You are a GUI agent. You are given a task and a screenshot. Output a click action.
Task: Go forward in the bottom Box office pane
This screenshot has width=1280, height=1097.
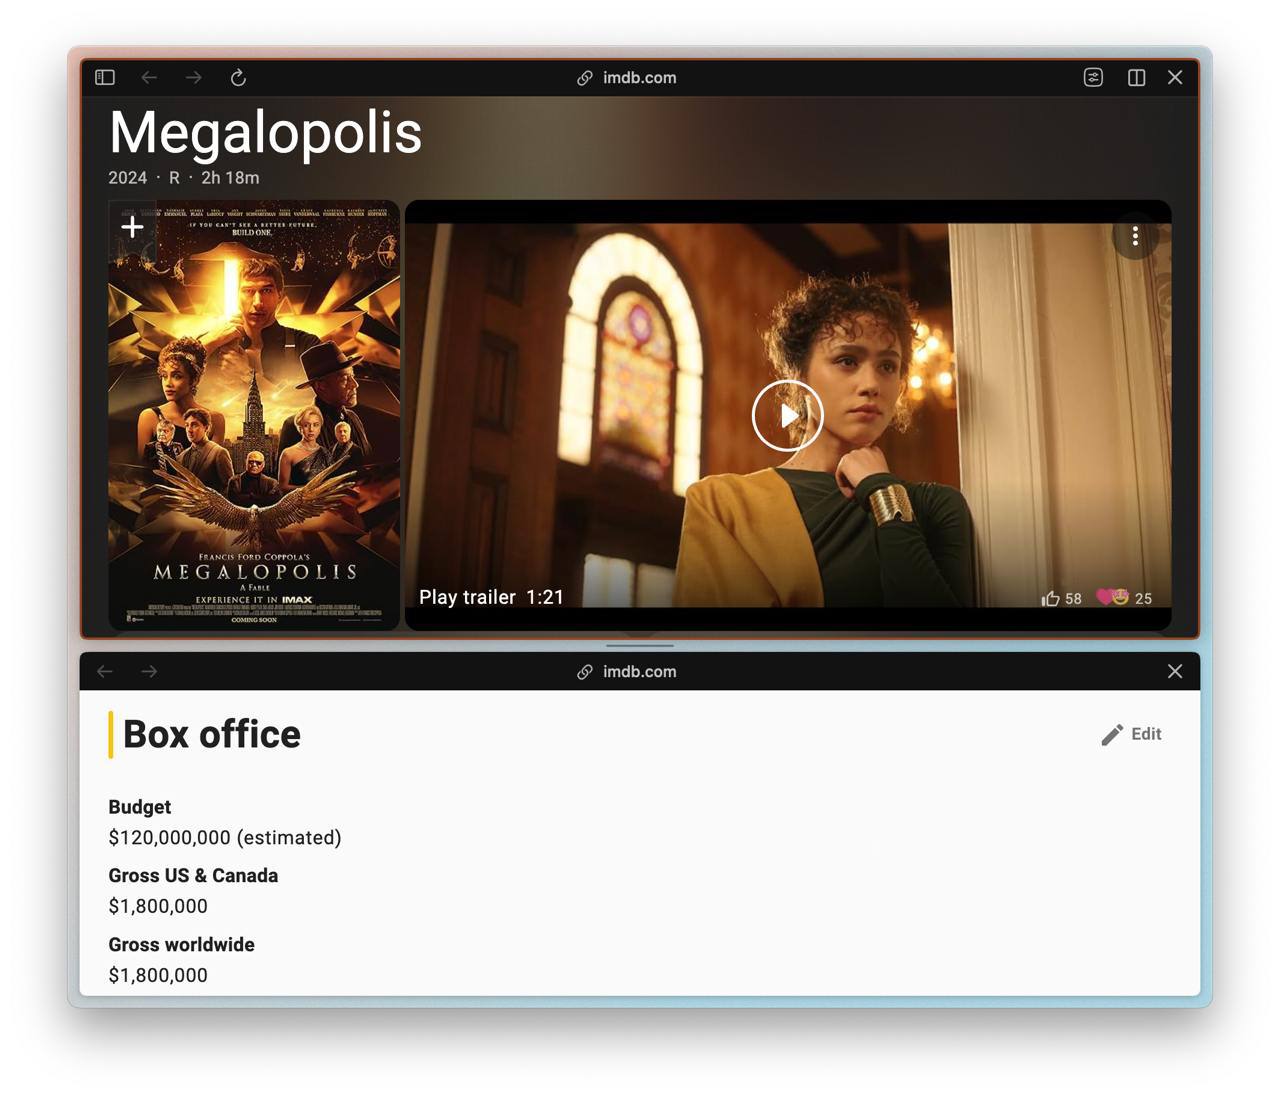(149, 671)
